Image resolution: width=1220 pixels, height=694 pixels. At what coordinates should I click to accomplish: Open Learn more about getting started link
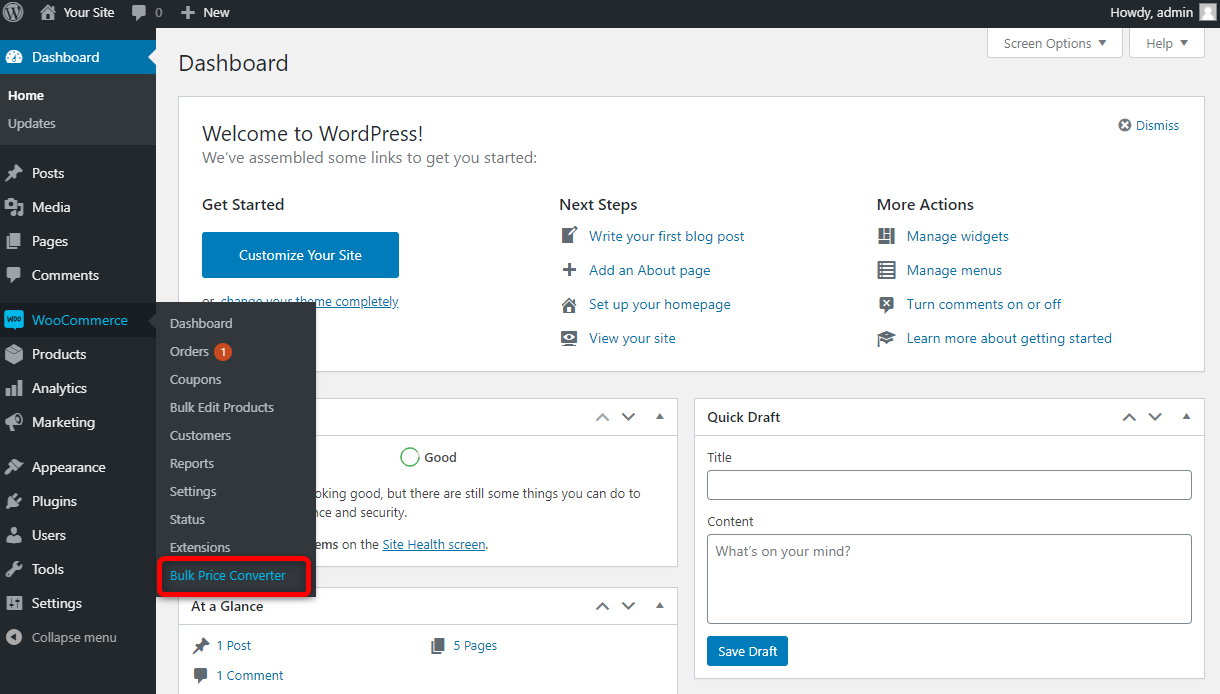pyautogui.click(x=1009, y=338)
